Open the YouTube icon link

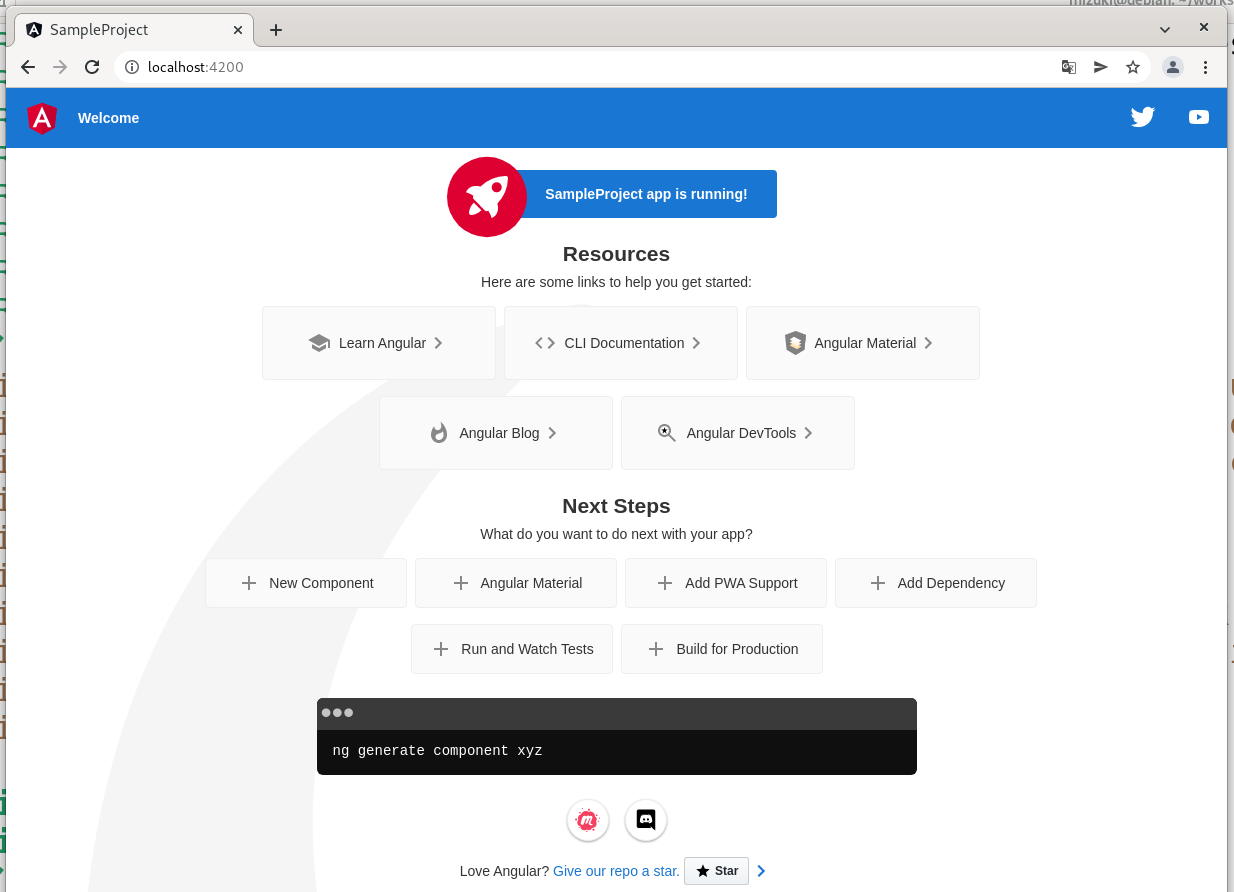[1199, 117]
